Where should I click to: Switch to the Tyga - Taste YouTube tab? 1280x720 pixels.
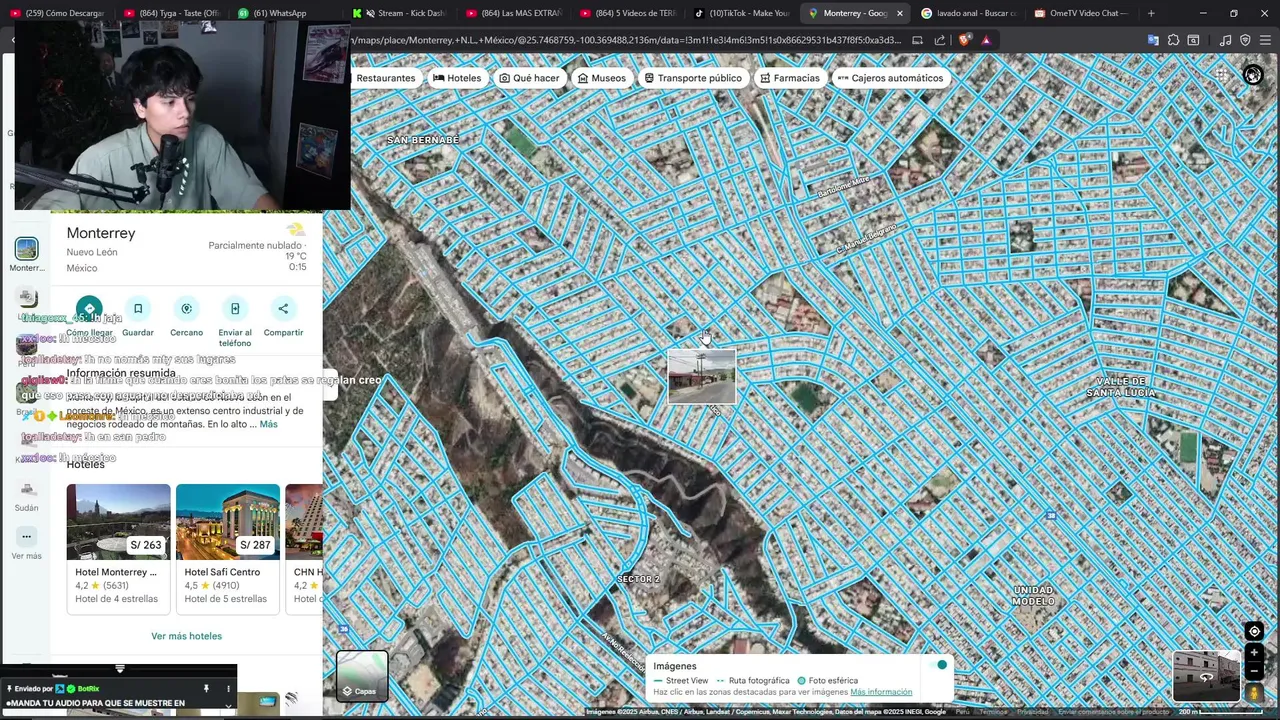(171, 13)
